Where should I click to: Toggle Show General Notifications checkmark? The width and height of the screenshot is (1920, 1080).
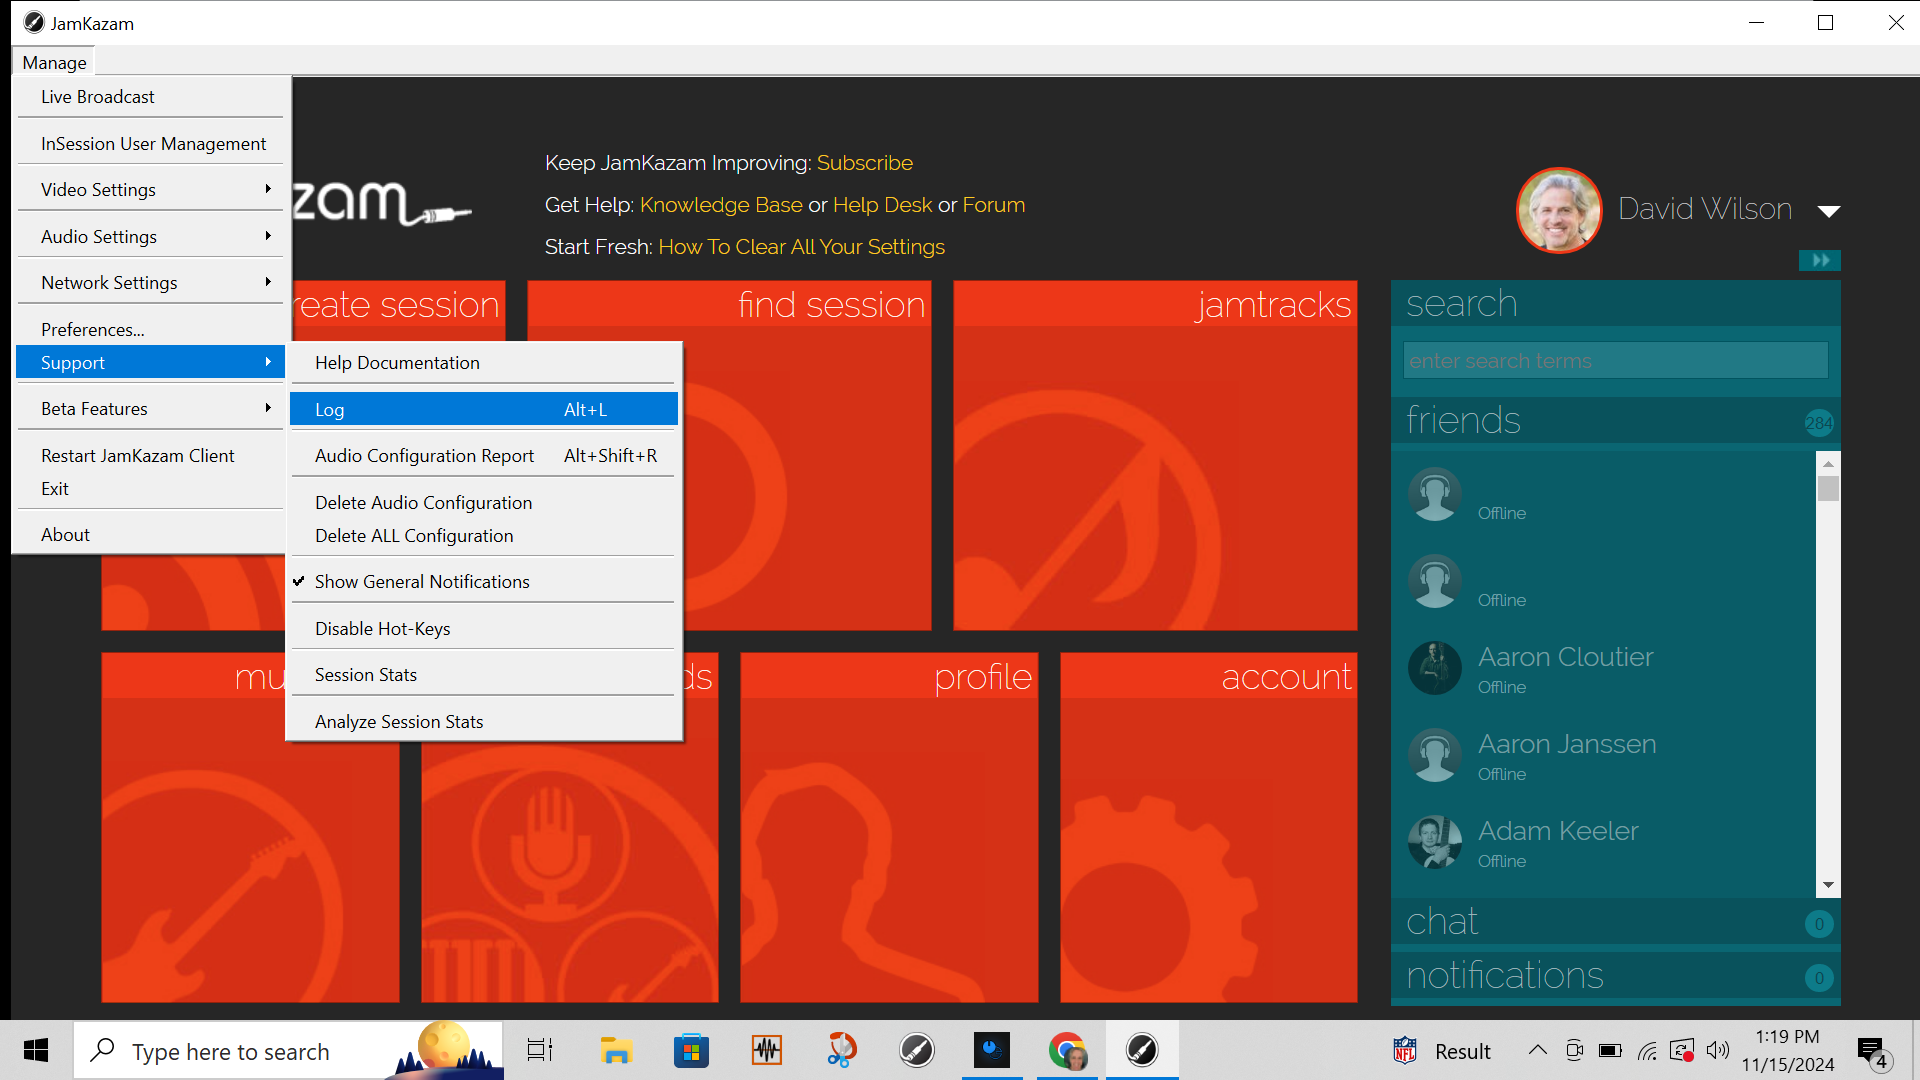click(x=422, y=582)
